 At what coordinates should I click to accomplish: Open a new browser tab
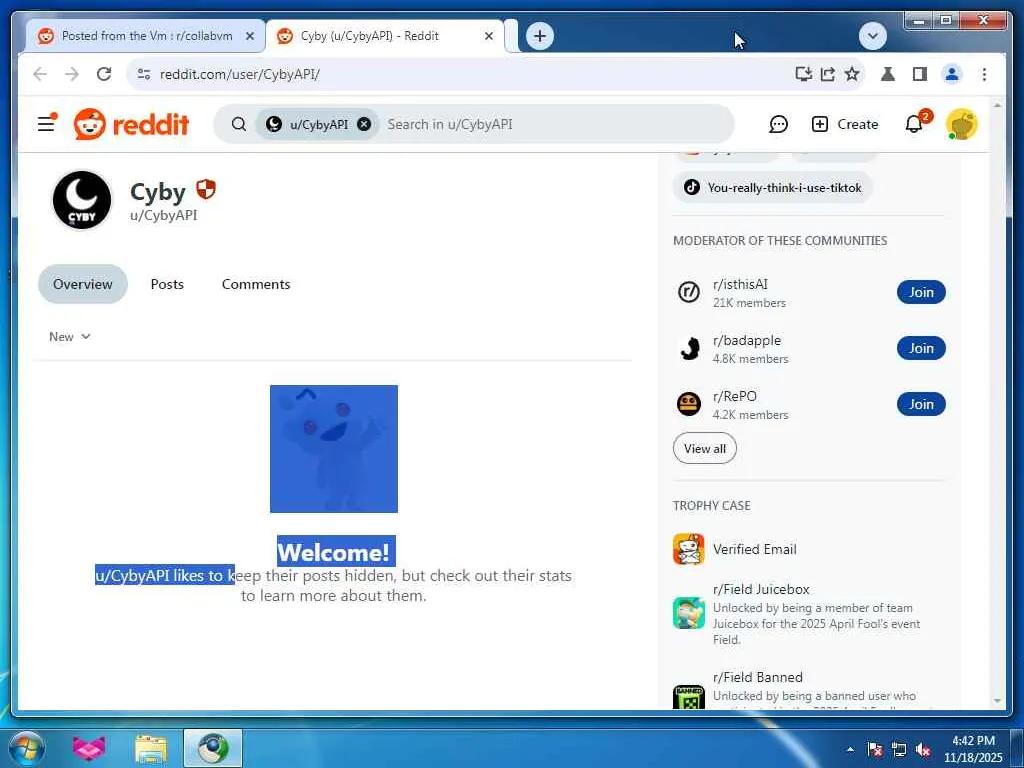(539, 36)
